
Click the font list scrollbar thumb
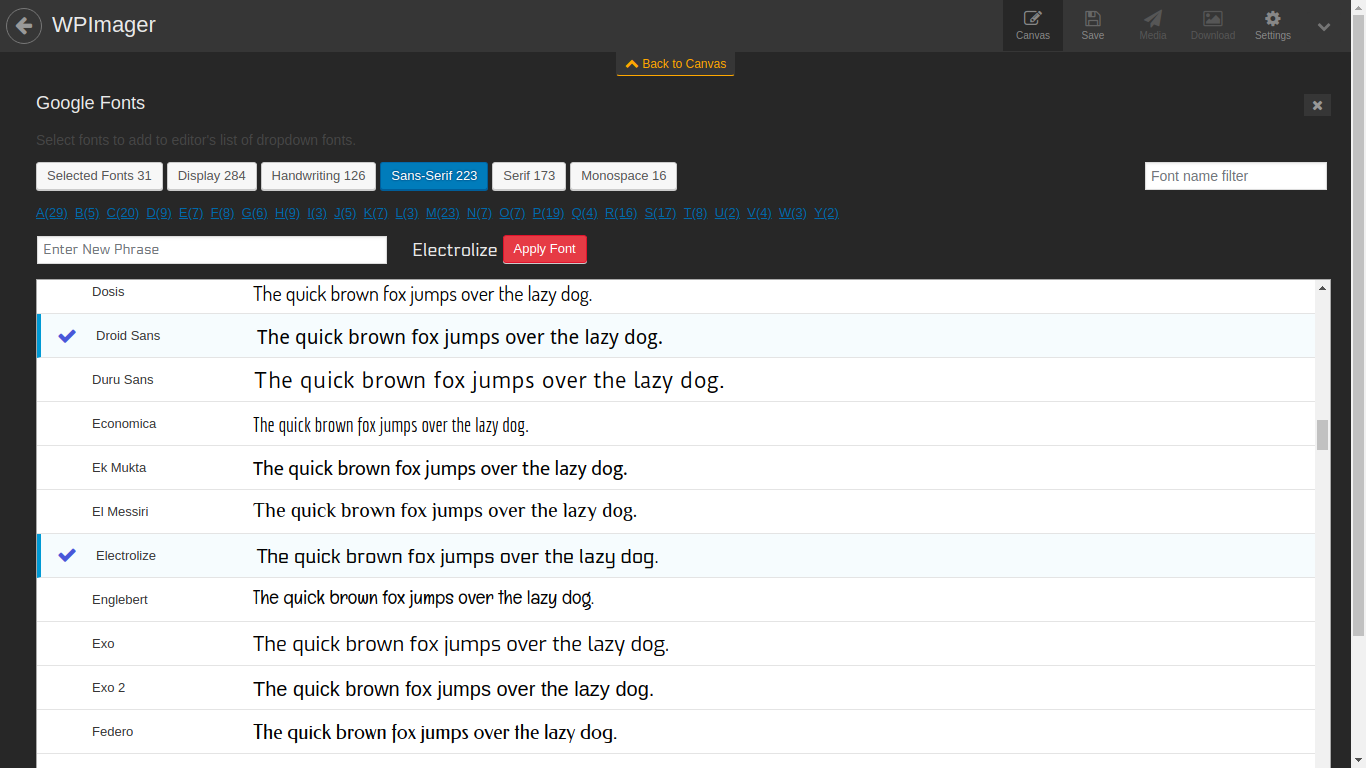coord(1322,435)
